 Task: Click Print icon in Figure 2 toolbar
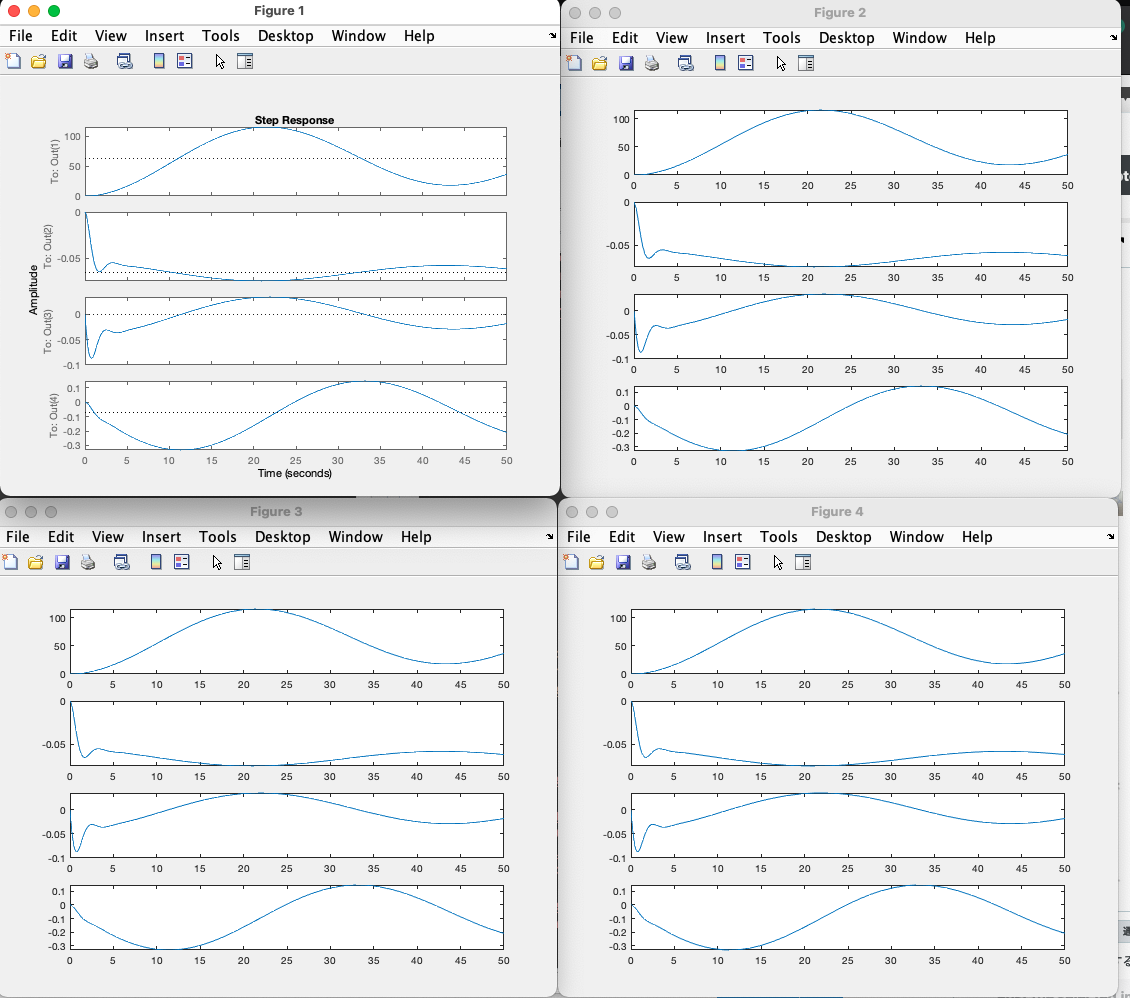(651, 63)
